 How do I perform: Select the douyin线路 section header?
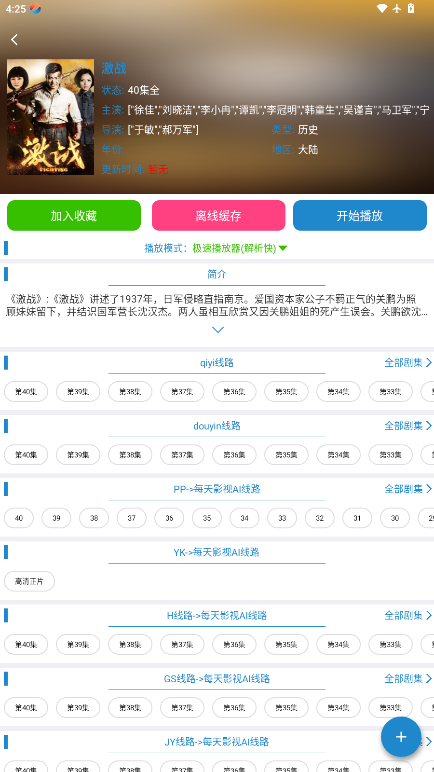[217, 426]
